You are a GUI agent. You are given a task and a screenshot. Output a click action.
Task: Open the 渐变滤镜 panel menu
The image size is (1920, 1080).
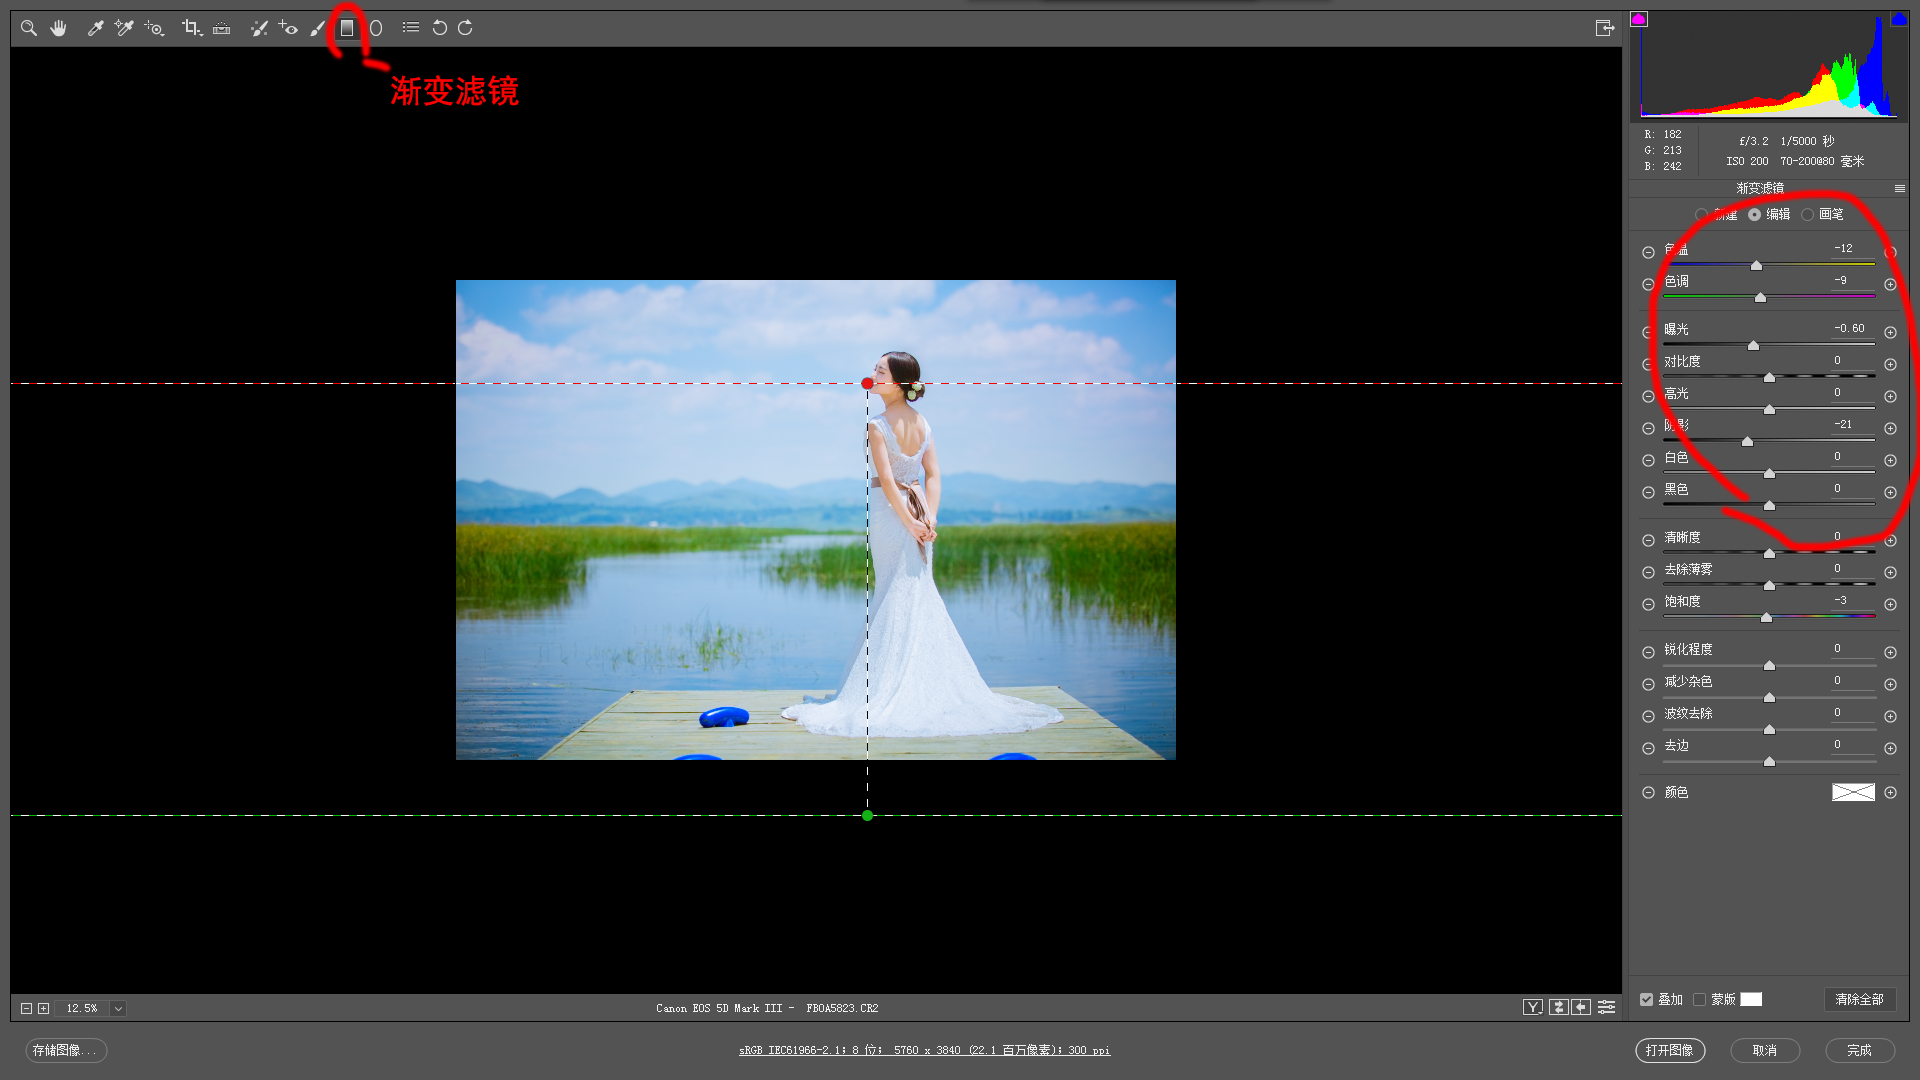coord(1899,188)
